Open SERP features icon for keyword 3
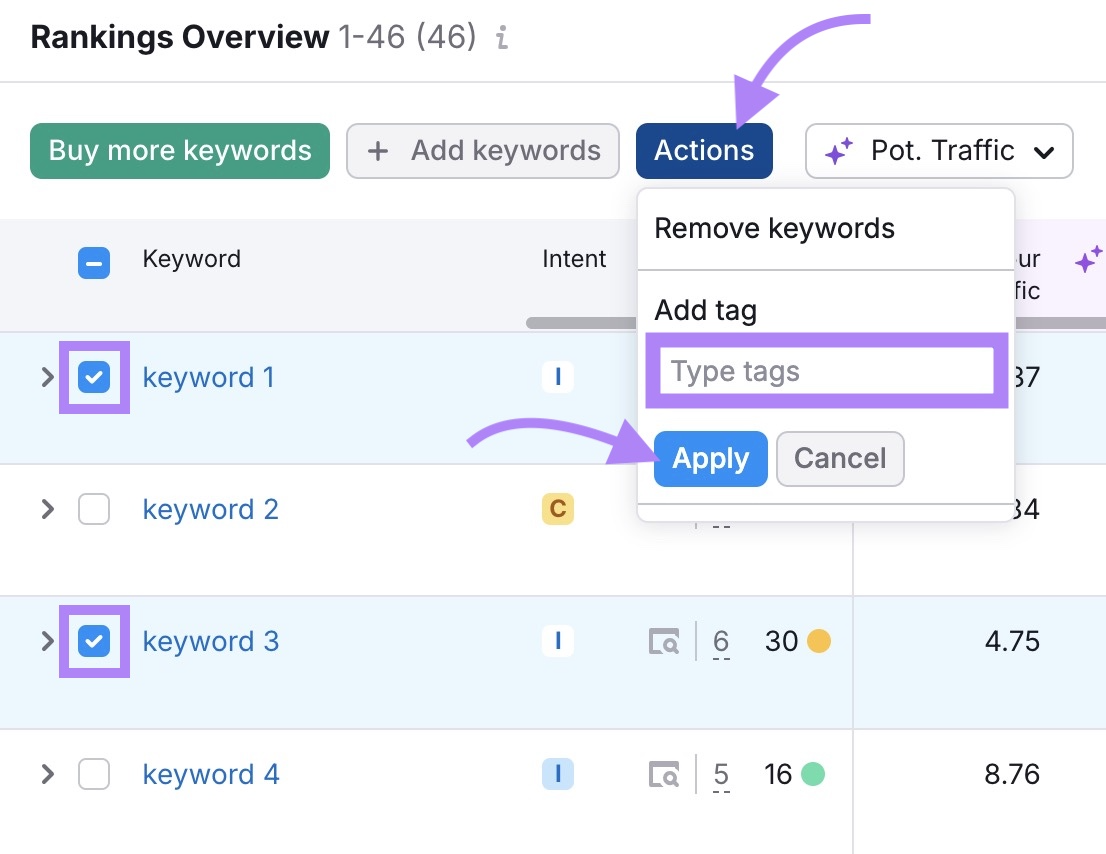The image size is (1106, 854). click(x=663, y=641)
